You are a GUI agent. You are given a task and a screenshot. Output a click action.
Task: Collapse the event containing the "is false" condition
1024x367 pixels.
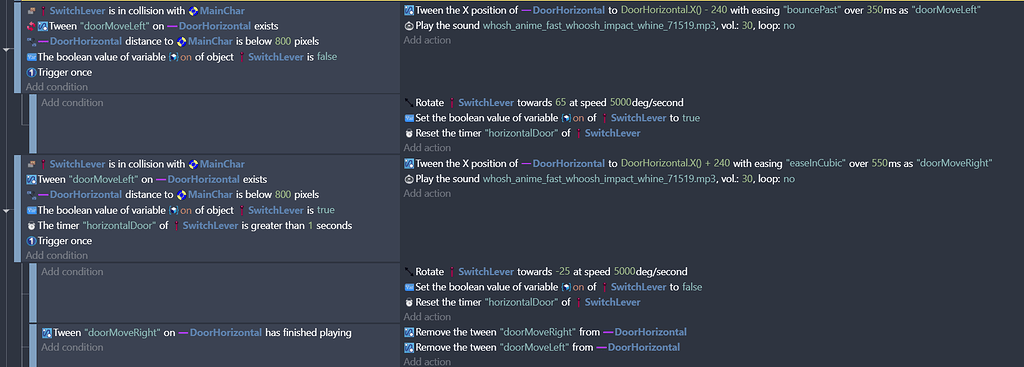(x=7, y=49)
